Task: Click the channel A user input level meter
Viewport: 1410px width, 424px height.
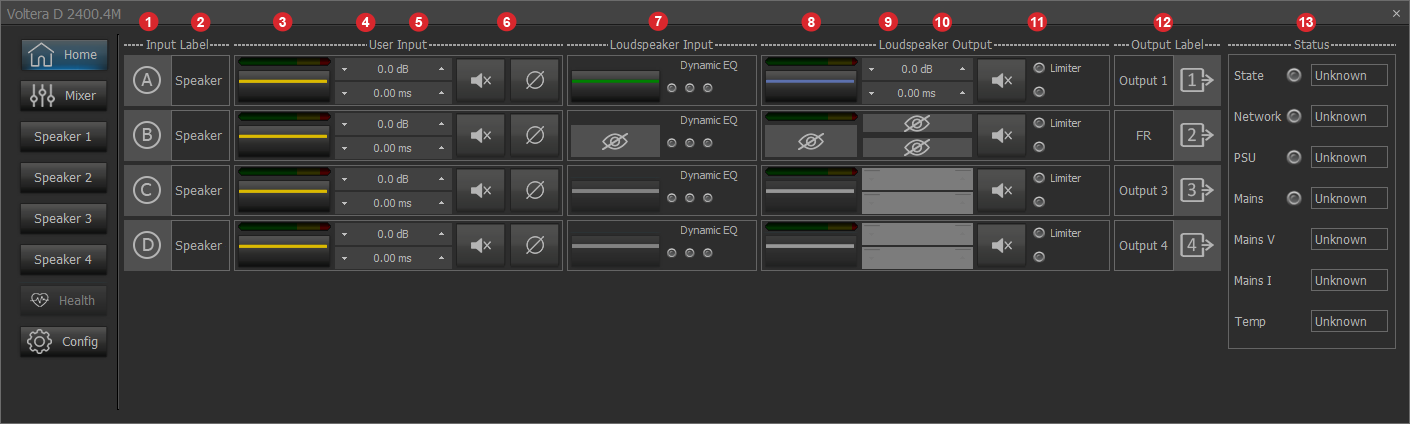Action: coord(284,80)
